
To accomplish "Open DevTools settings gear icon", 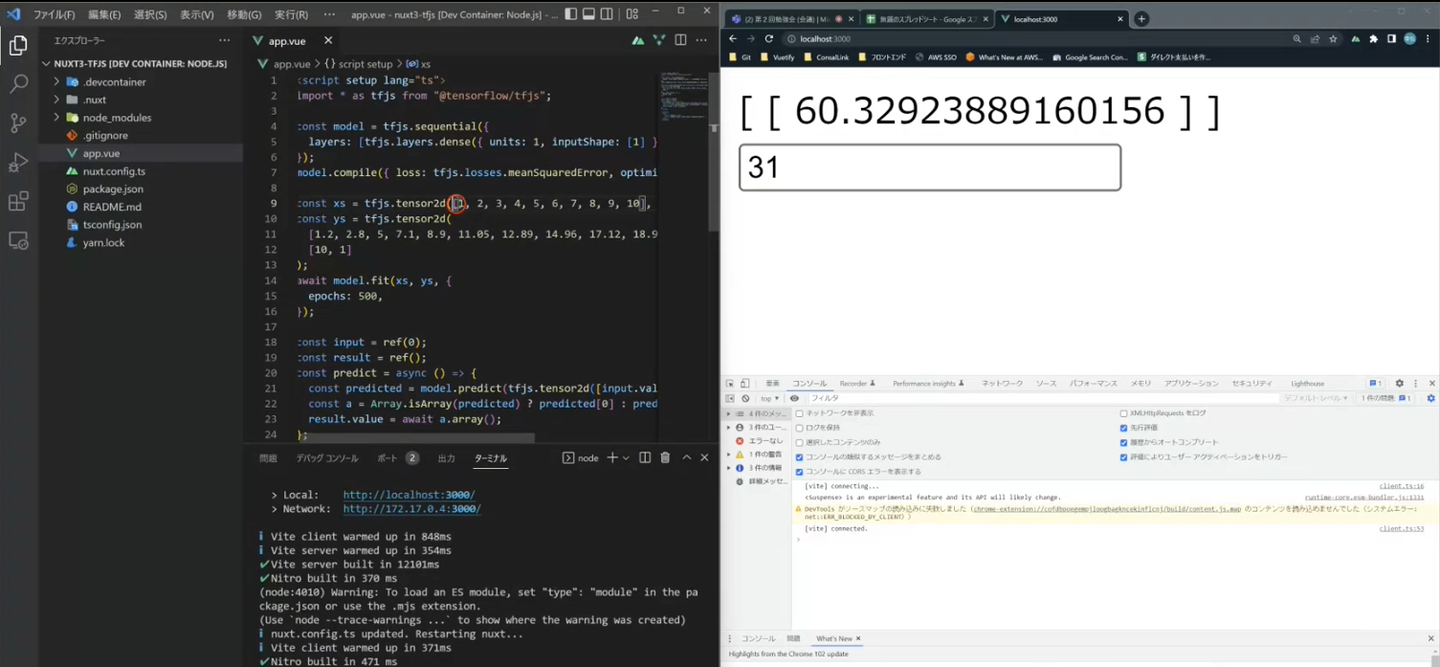I will coord(1399,383).
